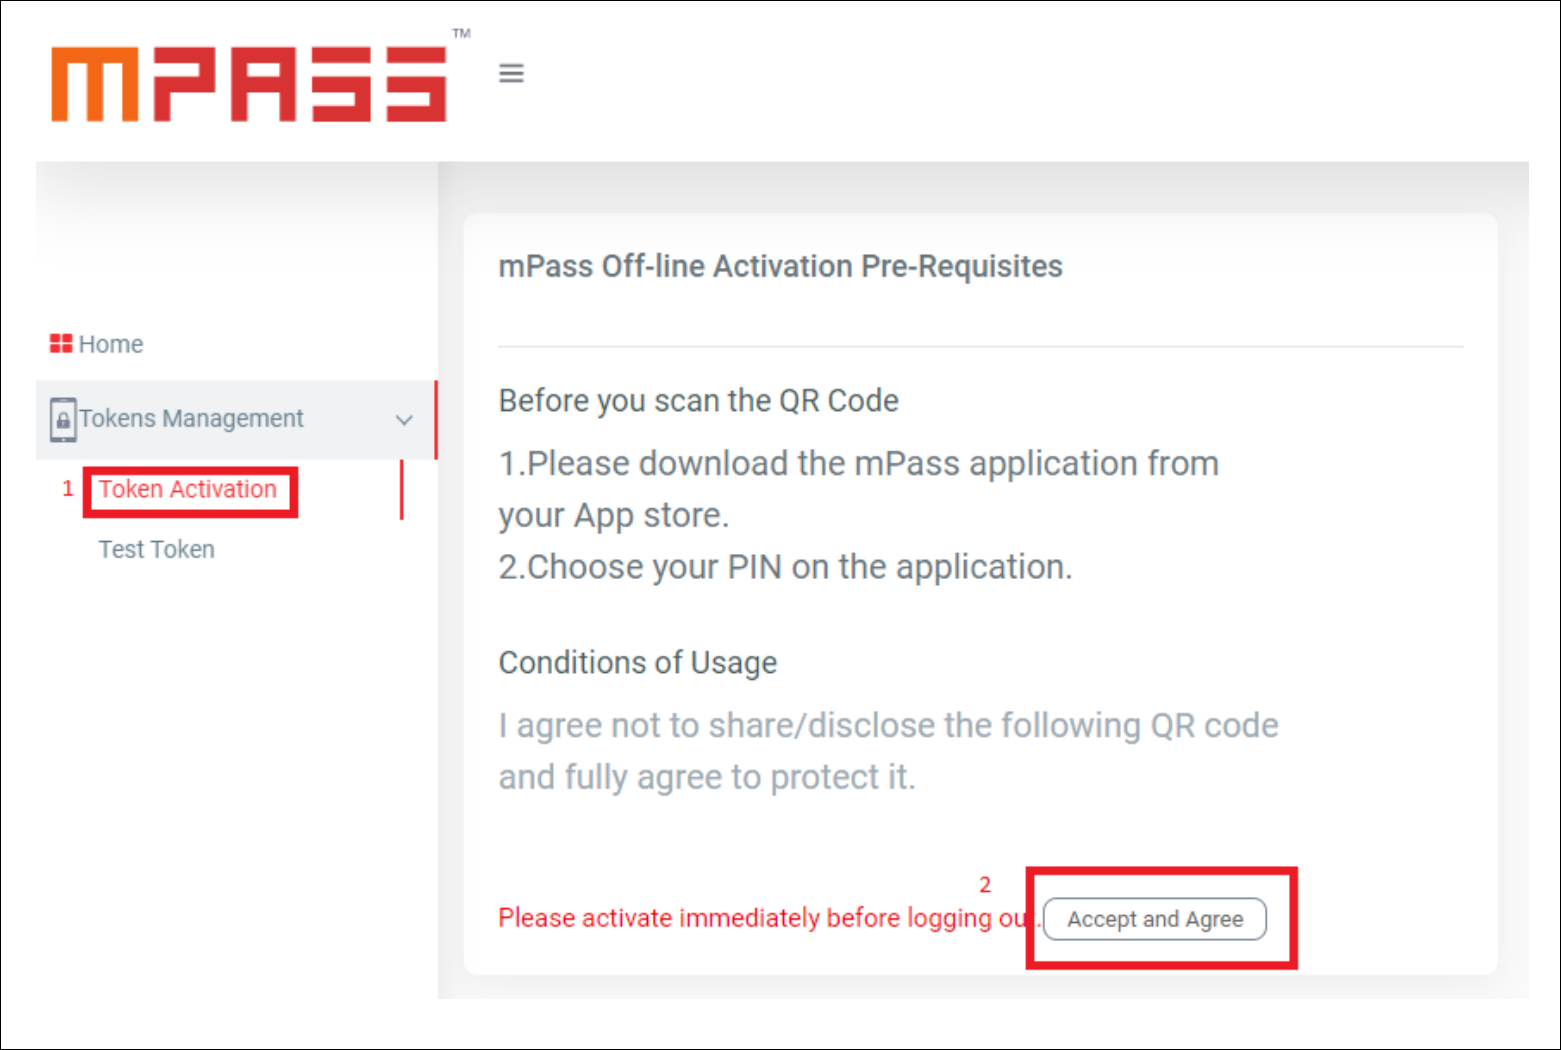
Task: Click the mPass logo
Action: (249, 84)
